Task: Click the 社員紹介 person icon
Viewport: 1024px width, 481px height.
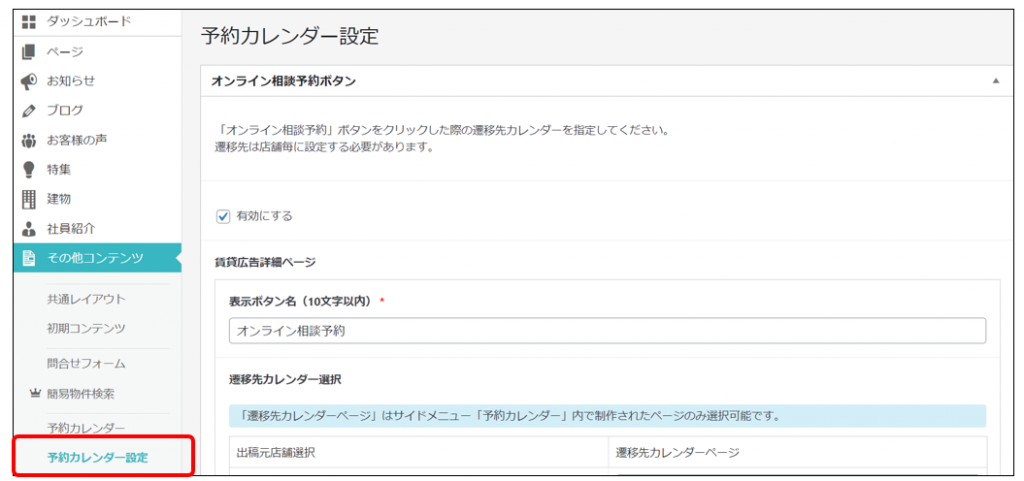Action: 29,228
